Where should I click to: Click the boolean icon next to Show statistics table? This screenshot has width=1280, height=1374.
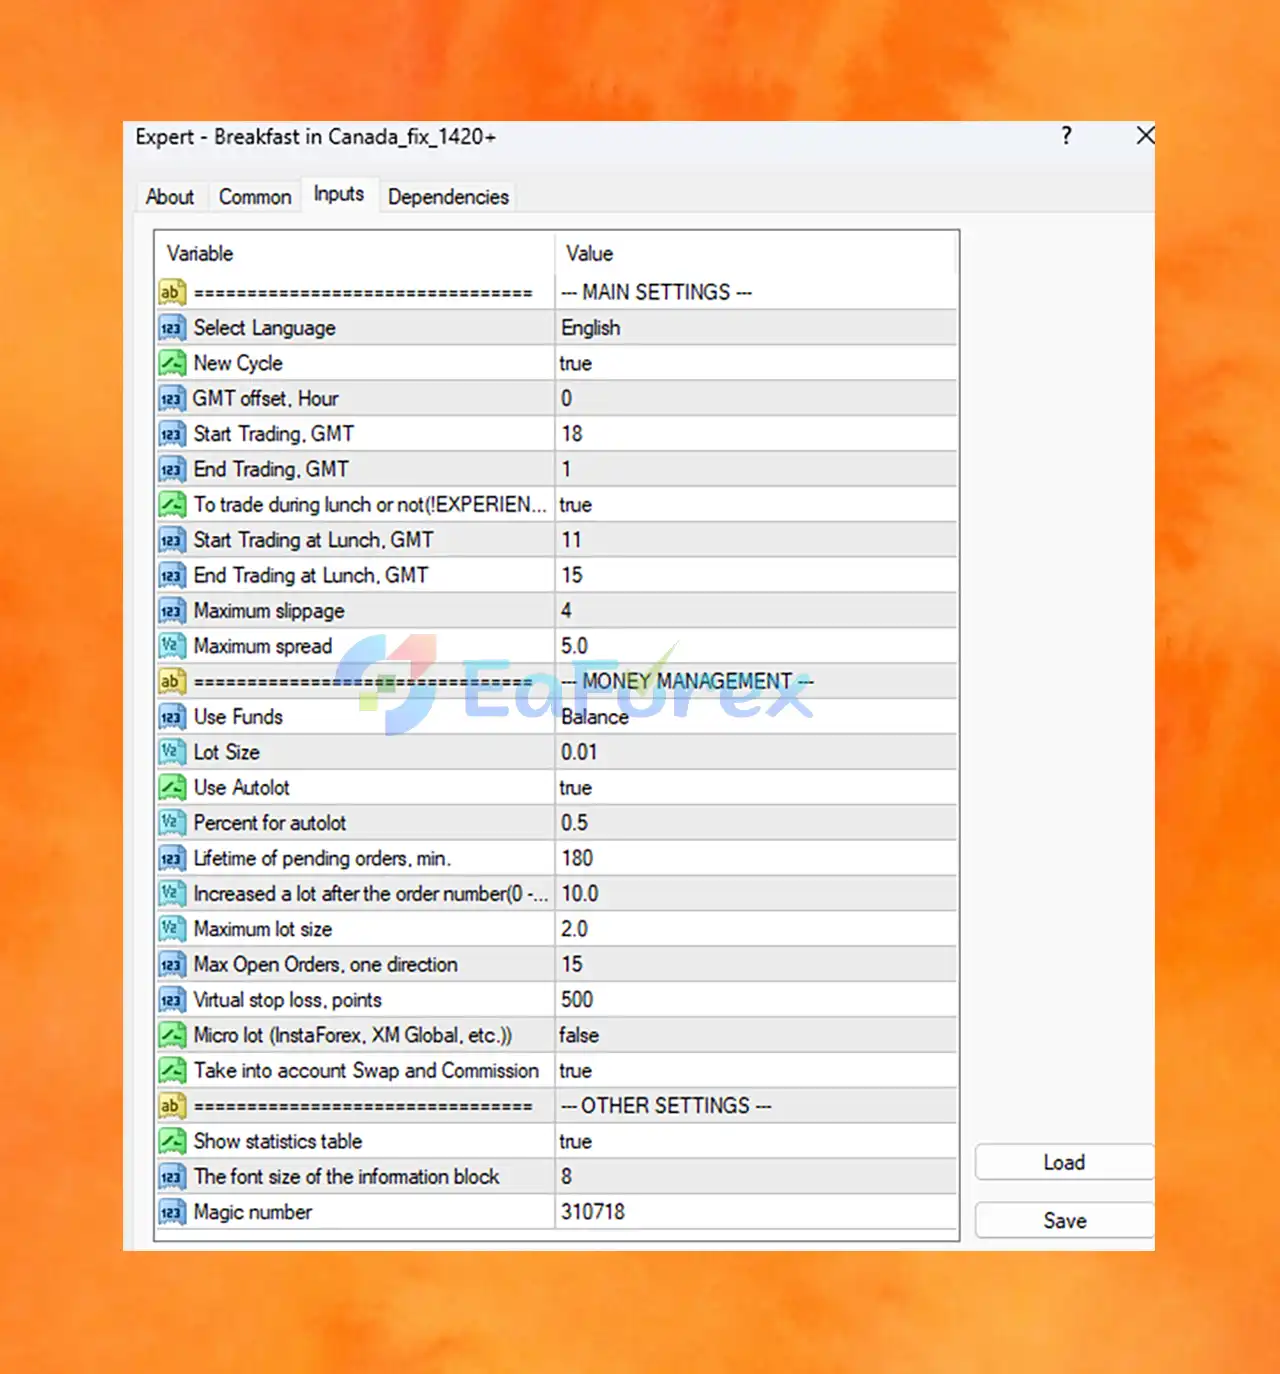pyautogui.click(x=172, y=1141)
